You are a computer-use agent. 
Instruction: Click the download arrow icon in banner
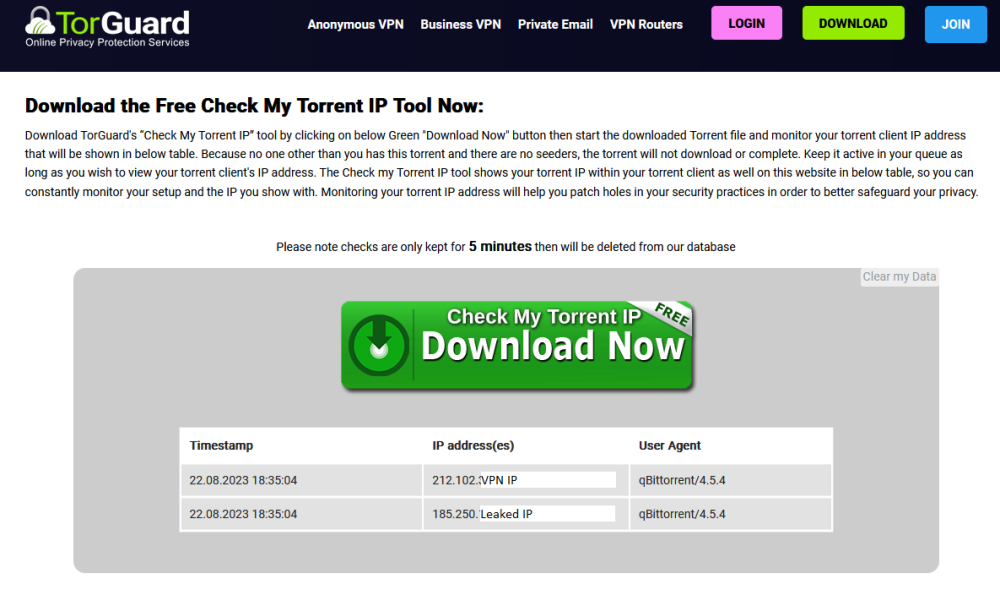tap(379, 345)
